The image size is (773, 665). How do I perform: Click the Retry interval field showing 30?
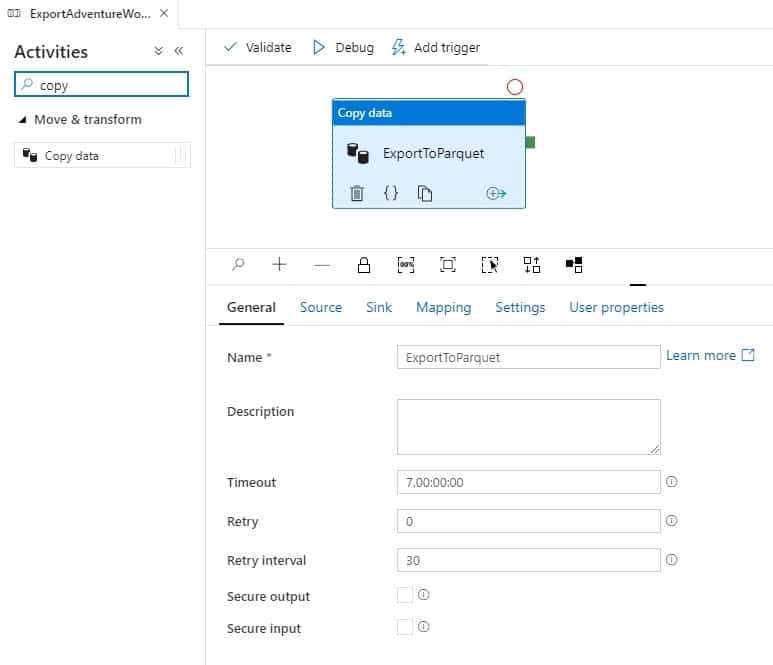coord(528,560)
